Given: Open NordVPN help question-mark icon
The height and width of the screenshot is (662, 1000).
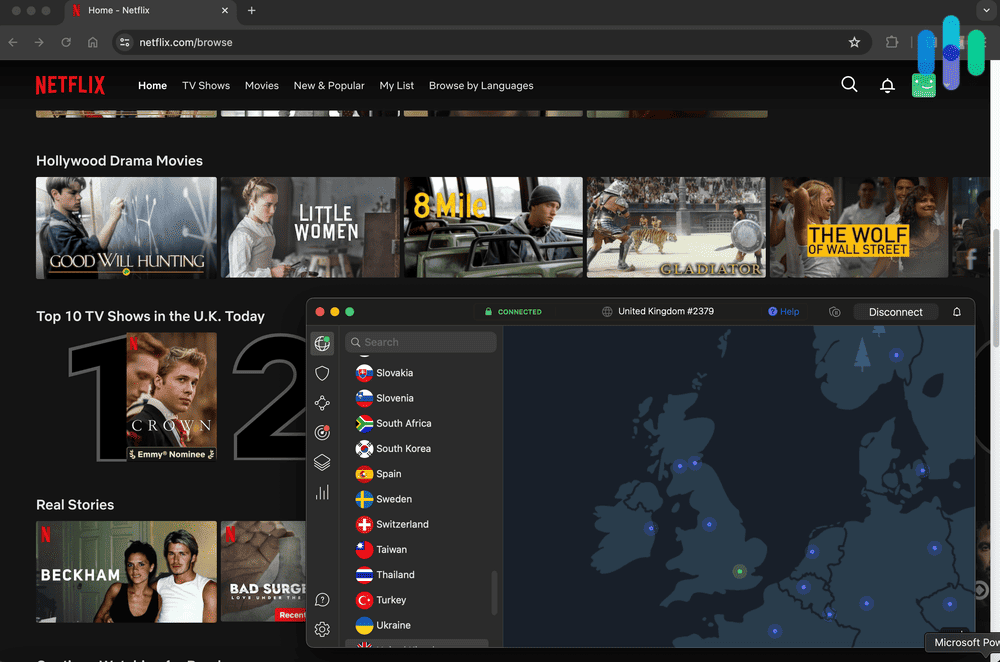Looking at the screenshot, I should click(x=322, y=599).
